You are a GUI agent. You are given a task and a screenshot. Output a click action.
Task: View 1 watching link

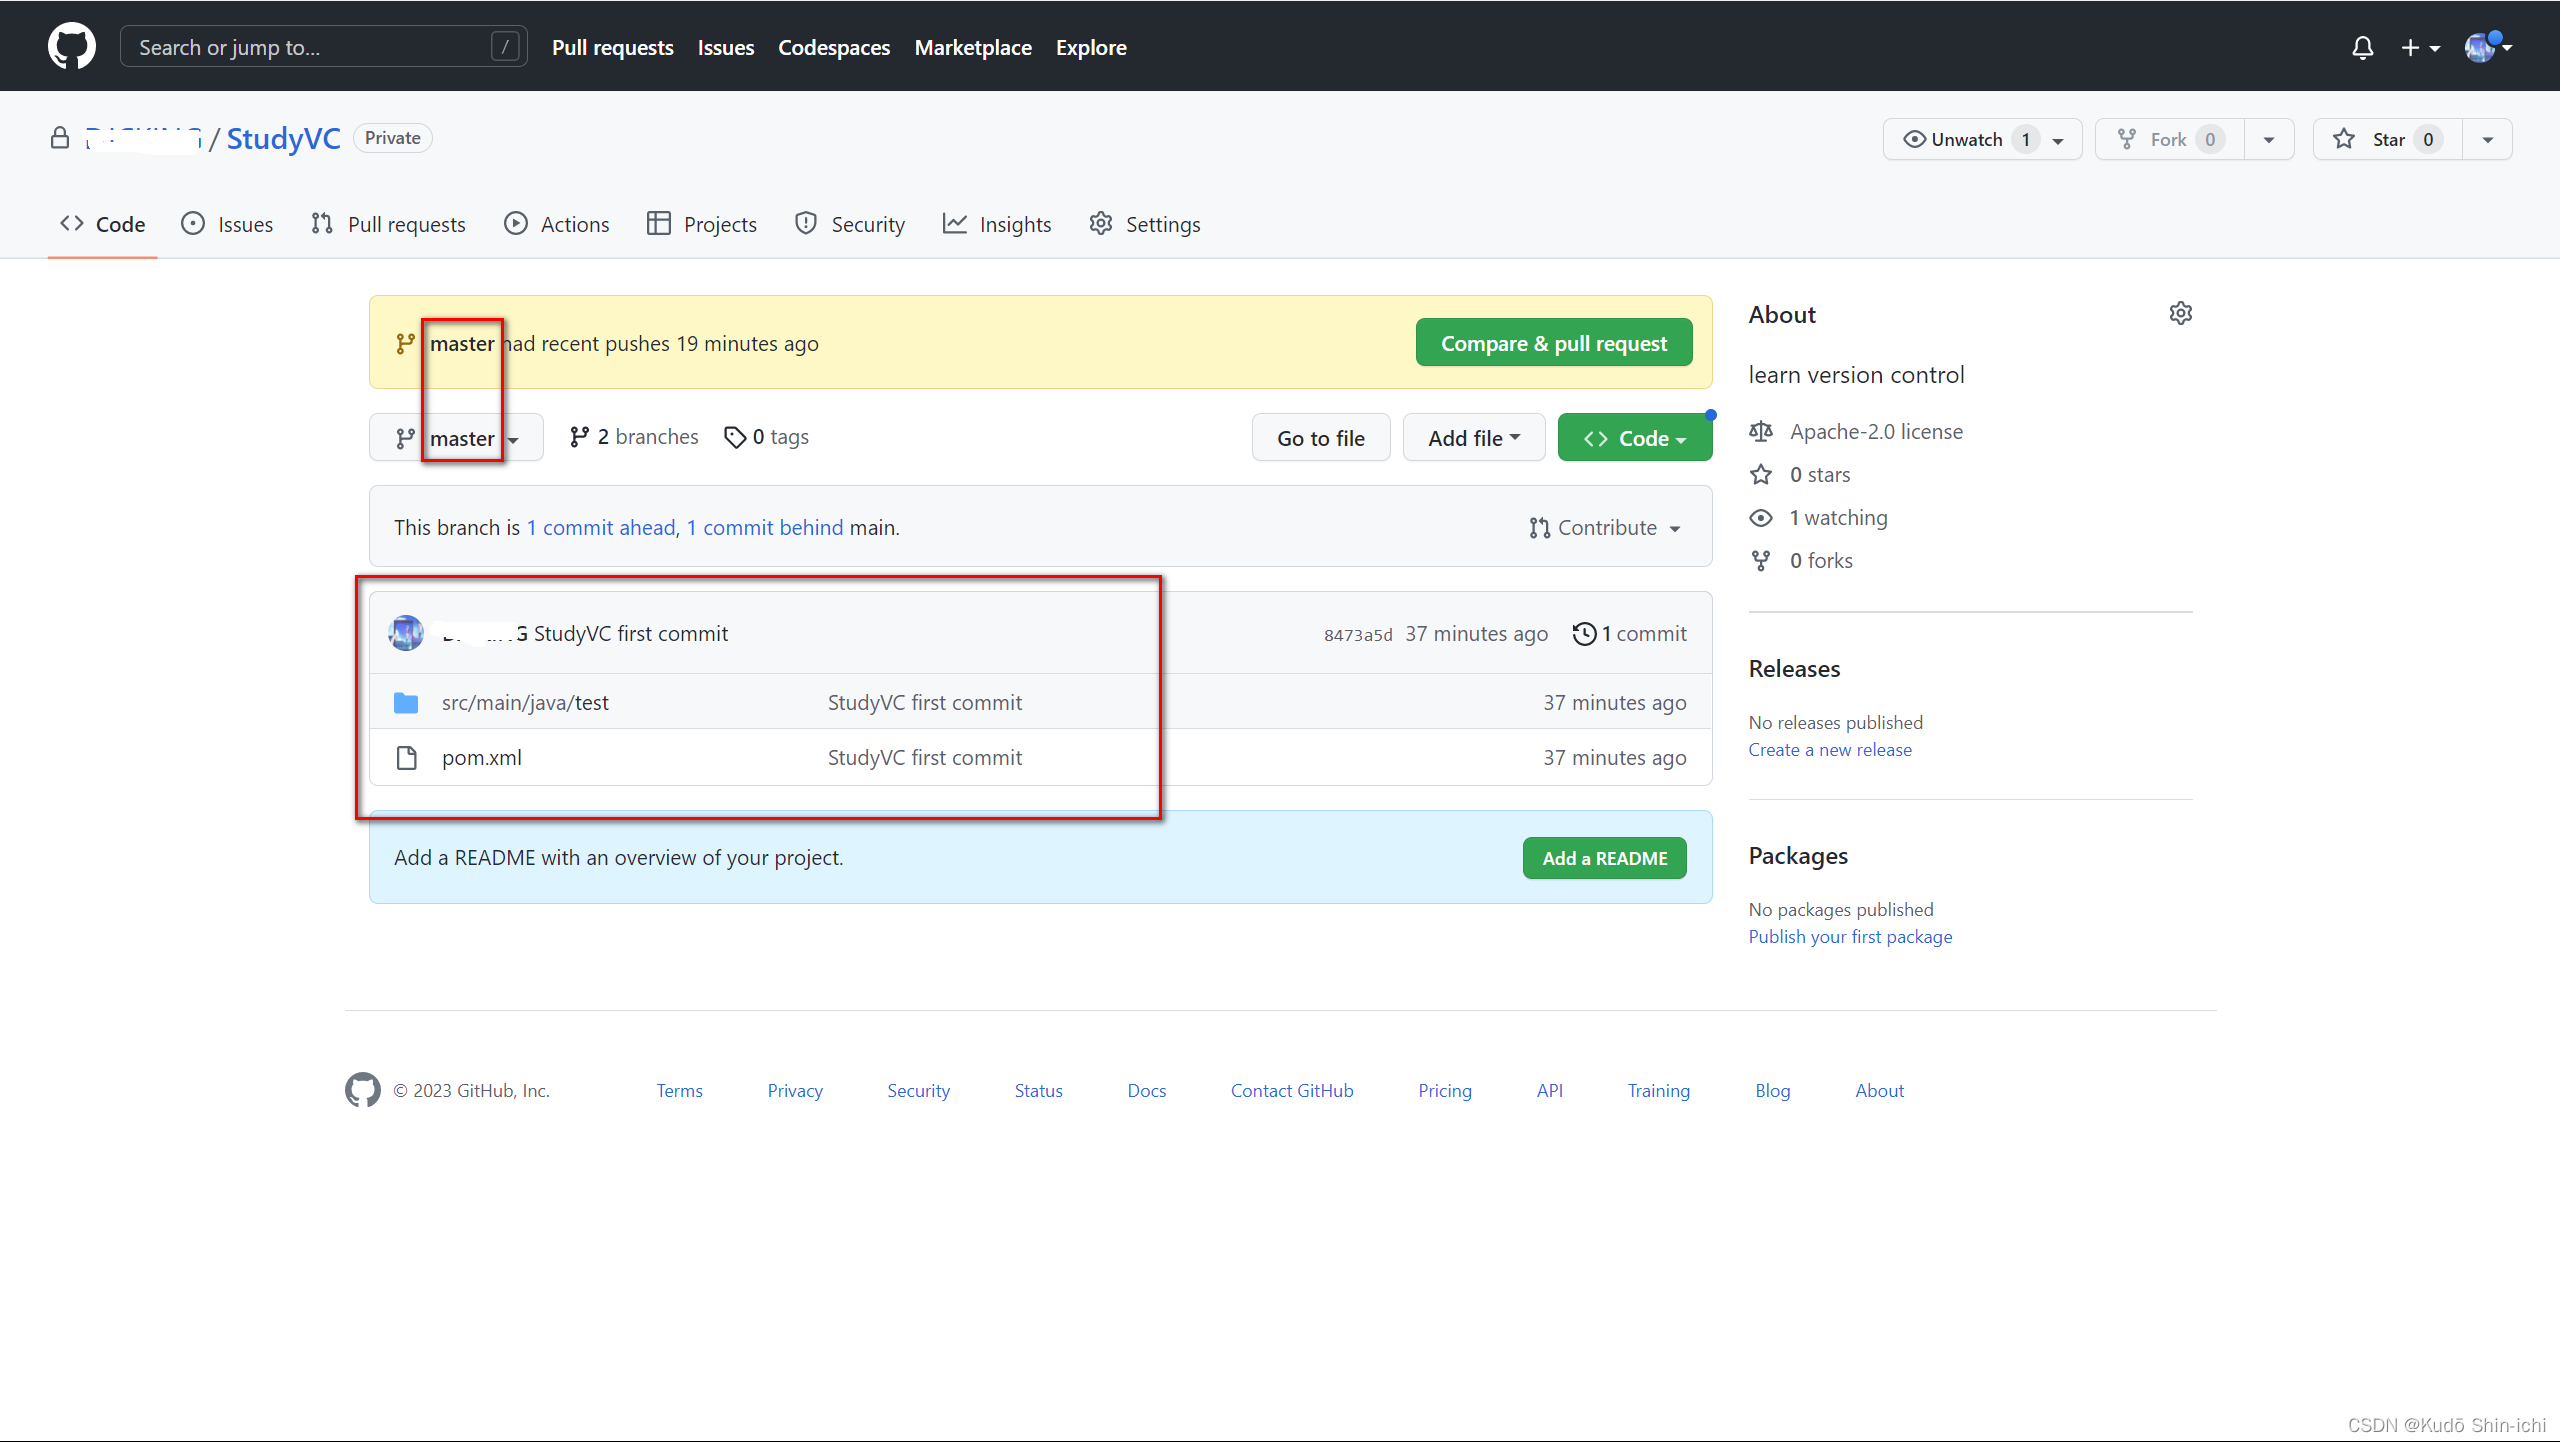pos(1838,518)
